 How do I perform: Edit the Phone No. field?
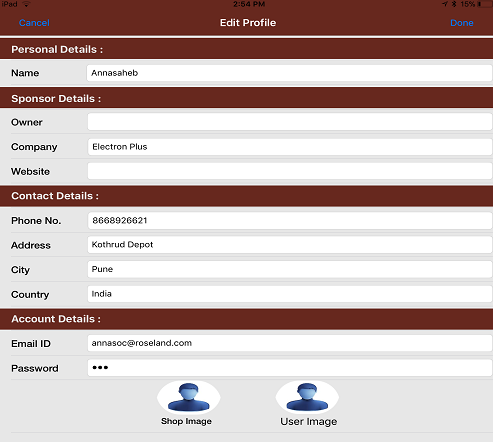[x=290, y=220]
